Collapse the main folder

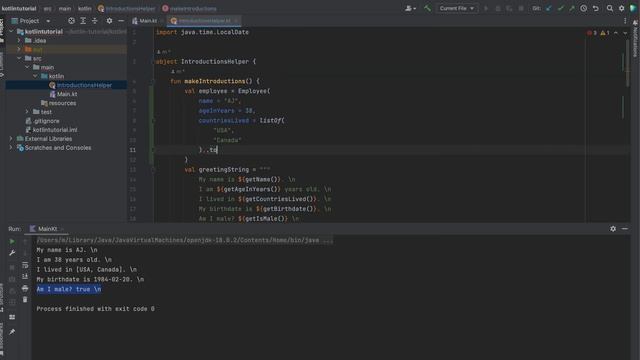click(27, 67)
